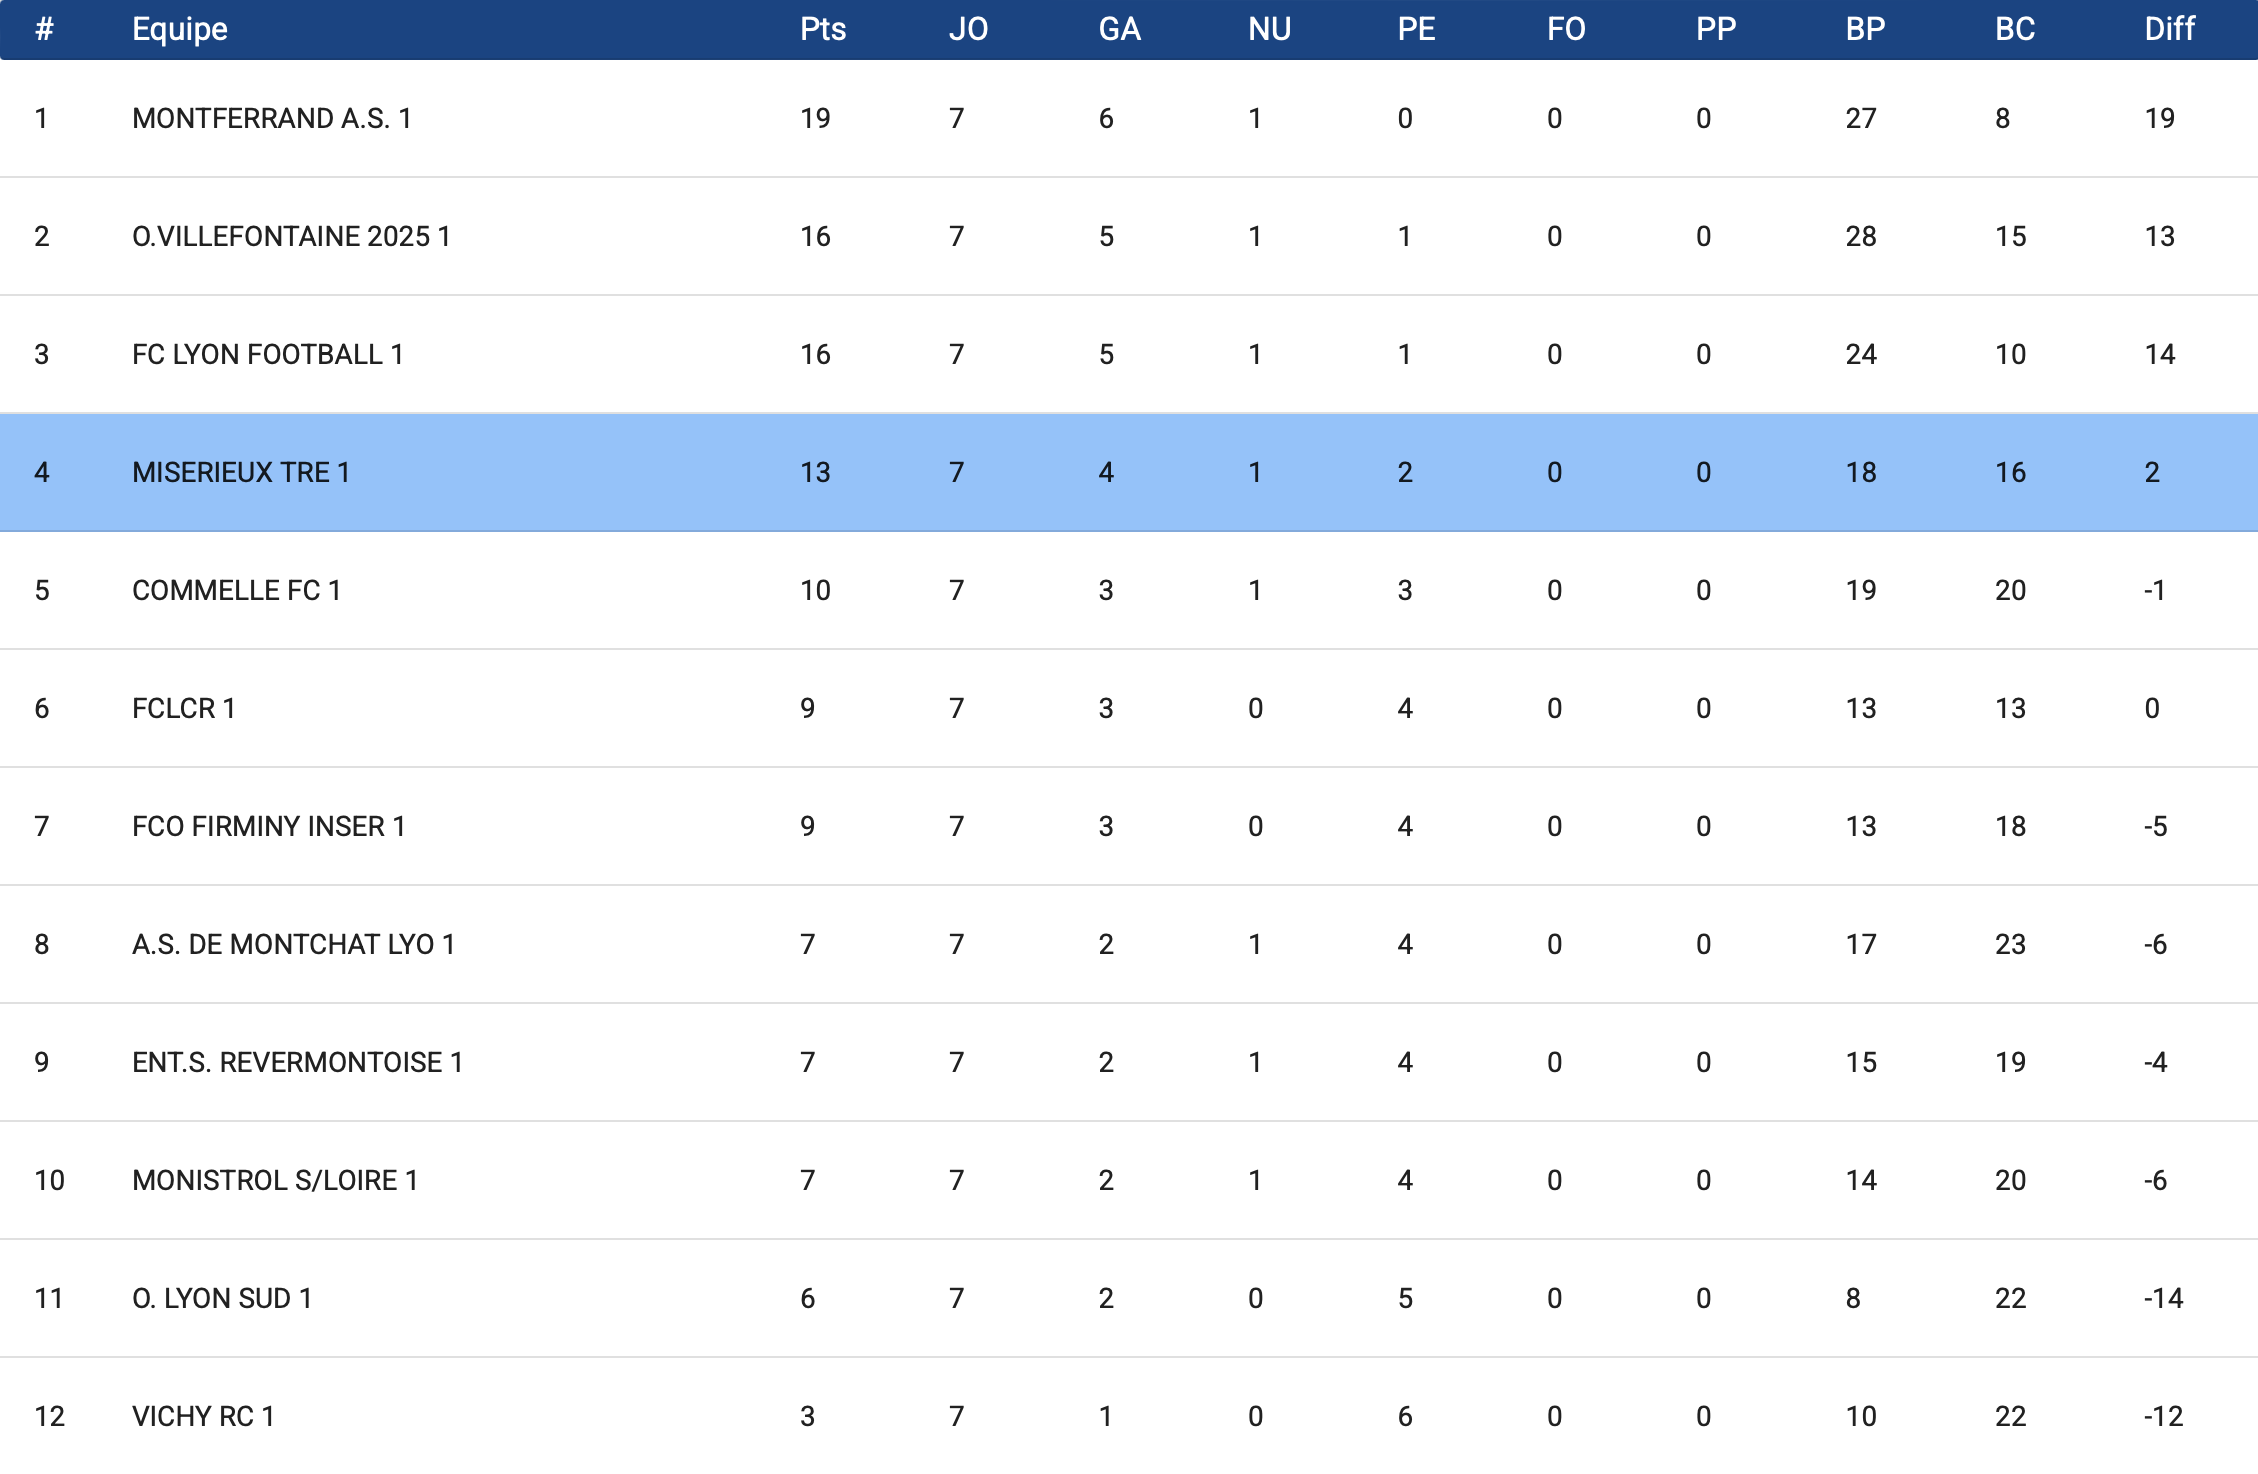Click the Equipe column header
This screenshot has height=1474, width=2258.
180,29
